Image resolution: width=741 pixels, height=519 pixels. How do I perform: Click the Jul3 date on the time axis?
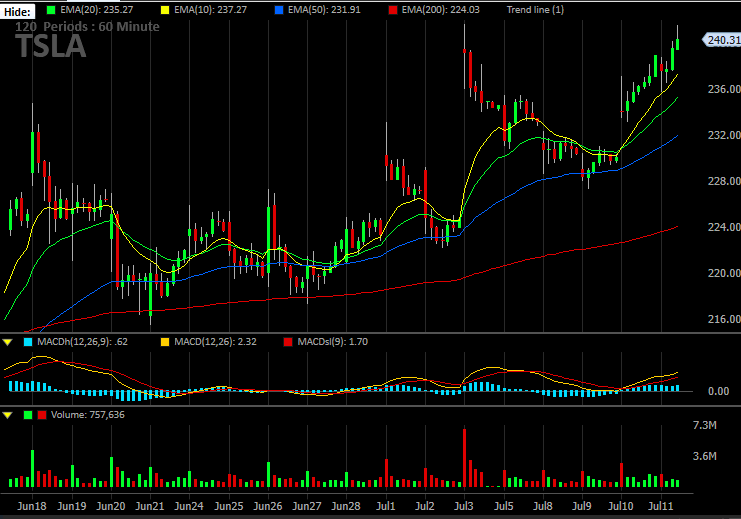click(x=464, y=506)
